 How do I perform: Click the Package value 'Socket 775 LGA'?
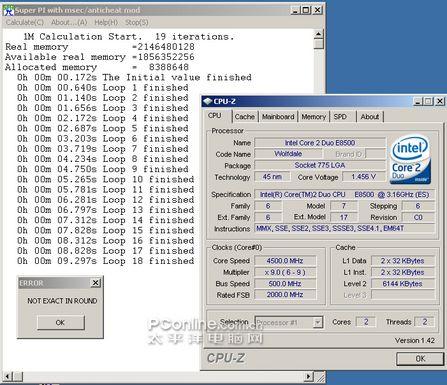[x=320, y=165]
